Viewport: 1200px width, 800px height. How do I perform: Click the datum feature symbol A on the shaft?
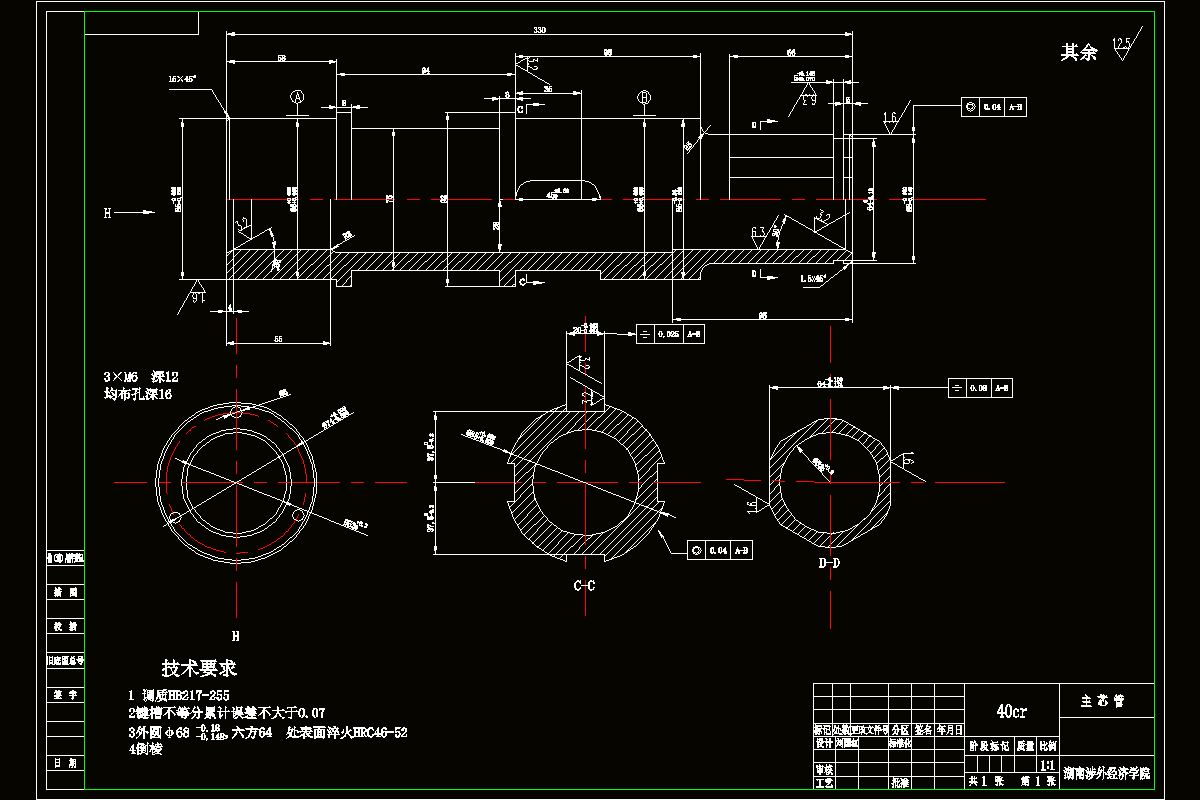[x=297, y=96]
